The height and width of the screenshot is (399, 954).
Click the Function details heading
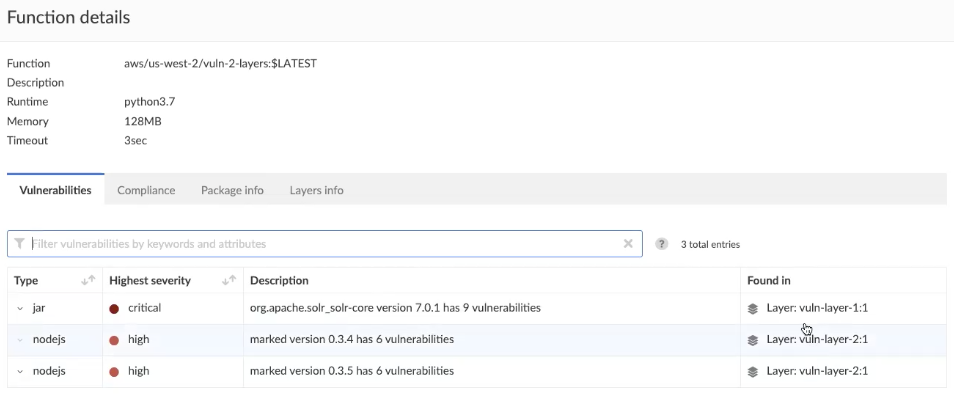coord(68,17)
